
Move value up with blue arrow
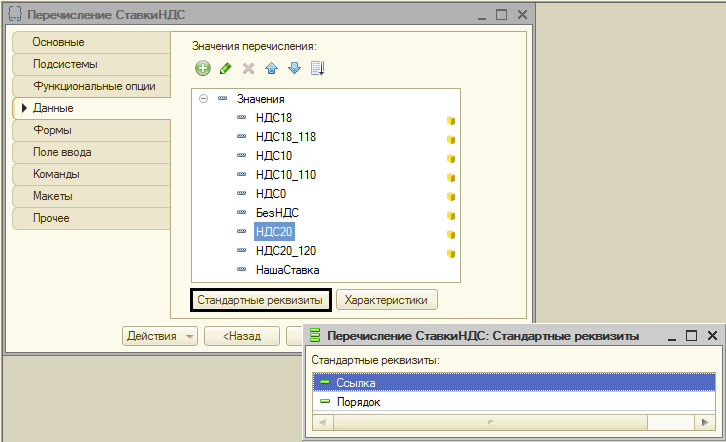click(x=272, y=69)
